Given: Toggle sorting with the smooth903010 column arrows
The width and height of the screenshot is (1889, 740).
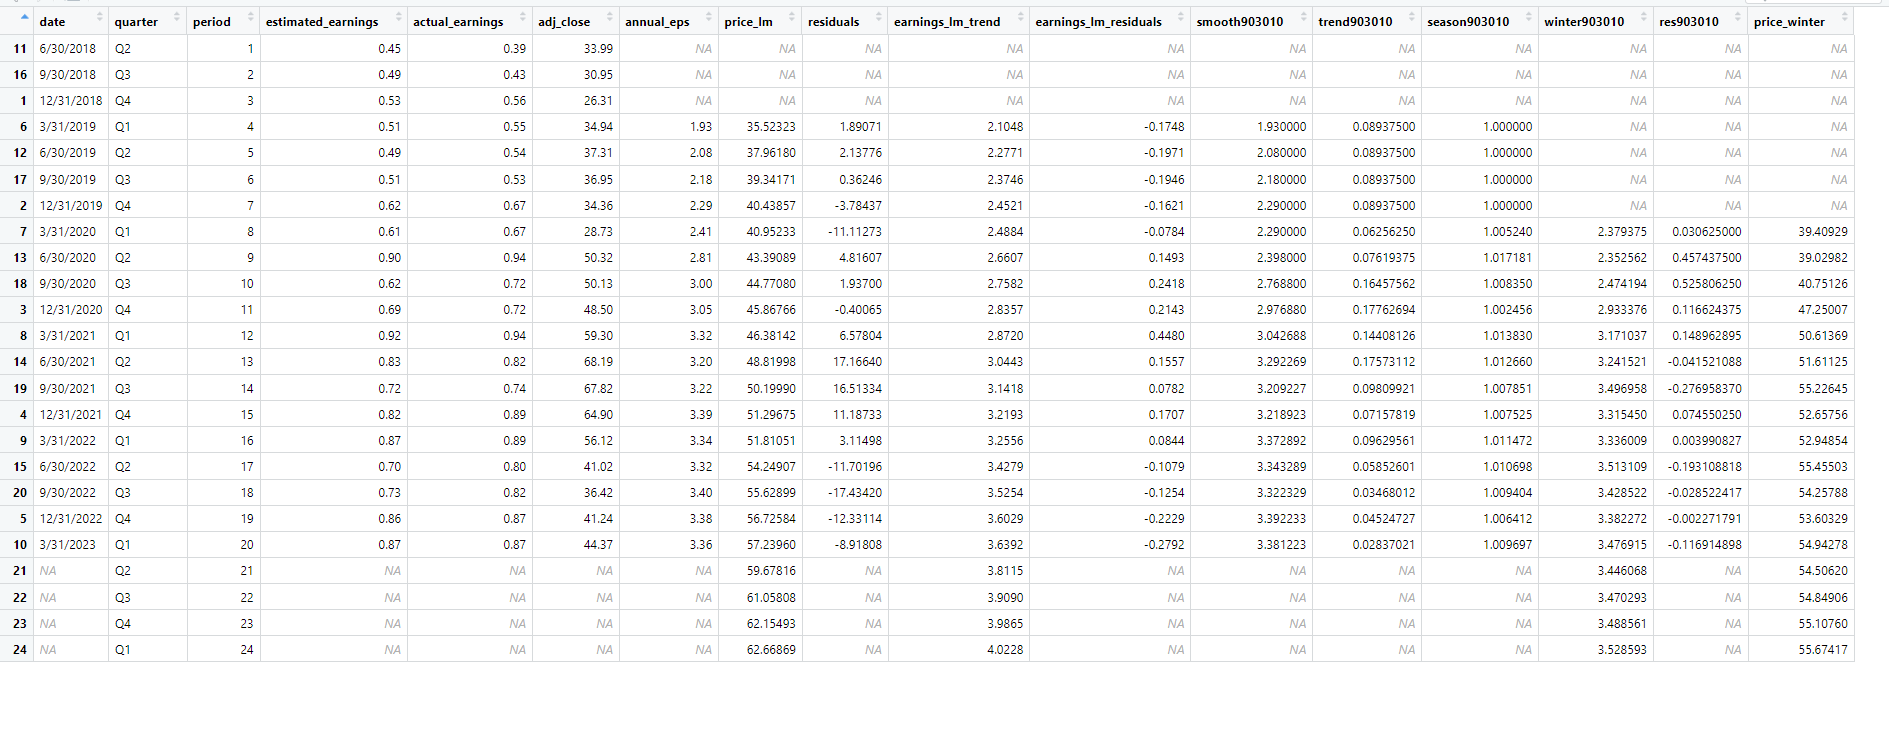Looking at the screenshot, I should pyautogui.click(x=1302, y=17).
